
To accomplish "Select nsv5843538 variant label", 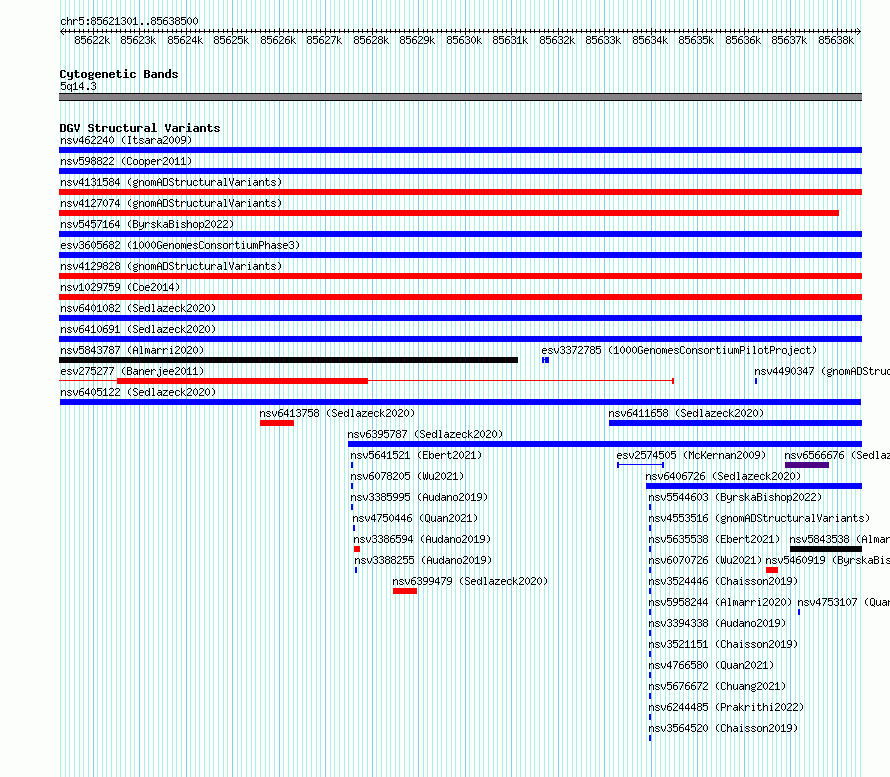I will click(839, 539).
